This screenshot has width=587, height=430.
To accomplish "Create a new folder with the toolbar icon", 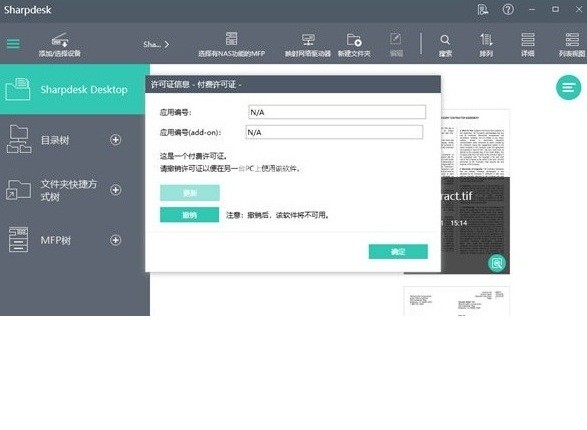I will [354, 40].
